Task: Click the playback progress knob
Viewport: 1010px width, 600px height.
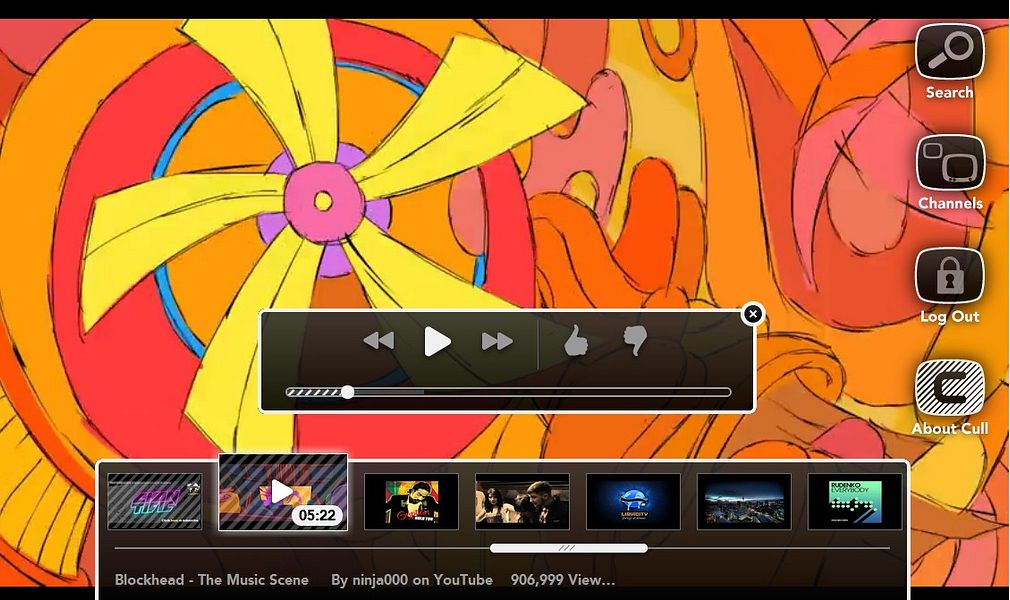Action: pyautogui.click(x=347, y=392)
